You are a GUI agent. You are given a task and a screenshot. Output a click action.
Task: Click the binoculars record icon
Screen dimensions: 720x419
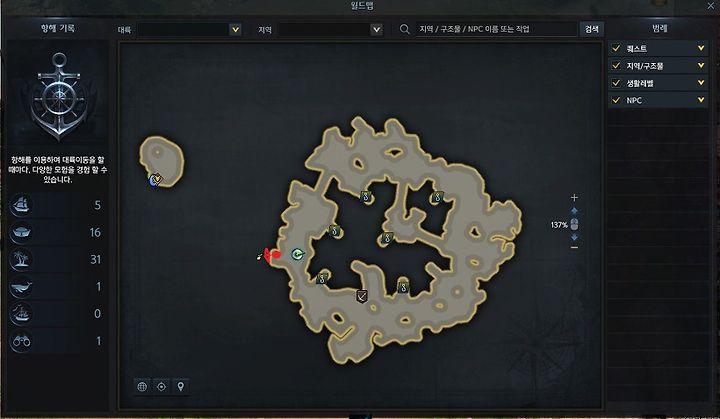pos(21,341)
